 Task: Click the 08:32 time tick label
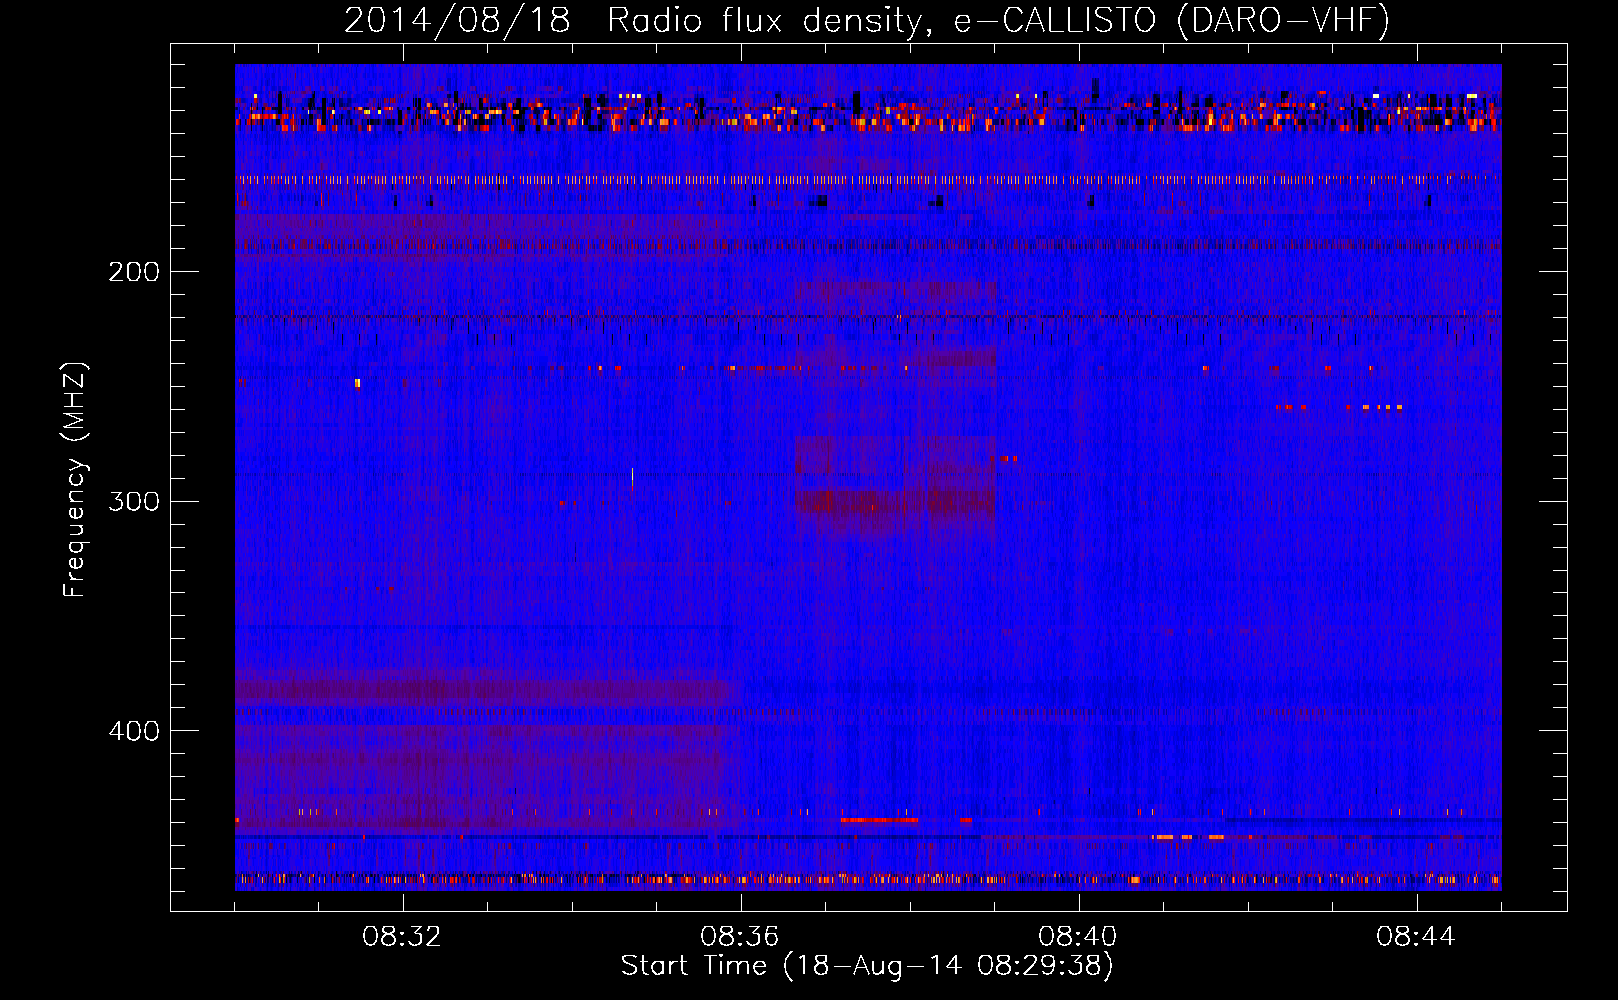tap(402, 937)
